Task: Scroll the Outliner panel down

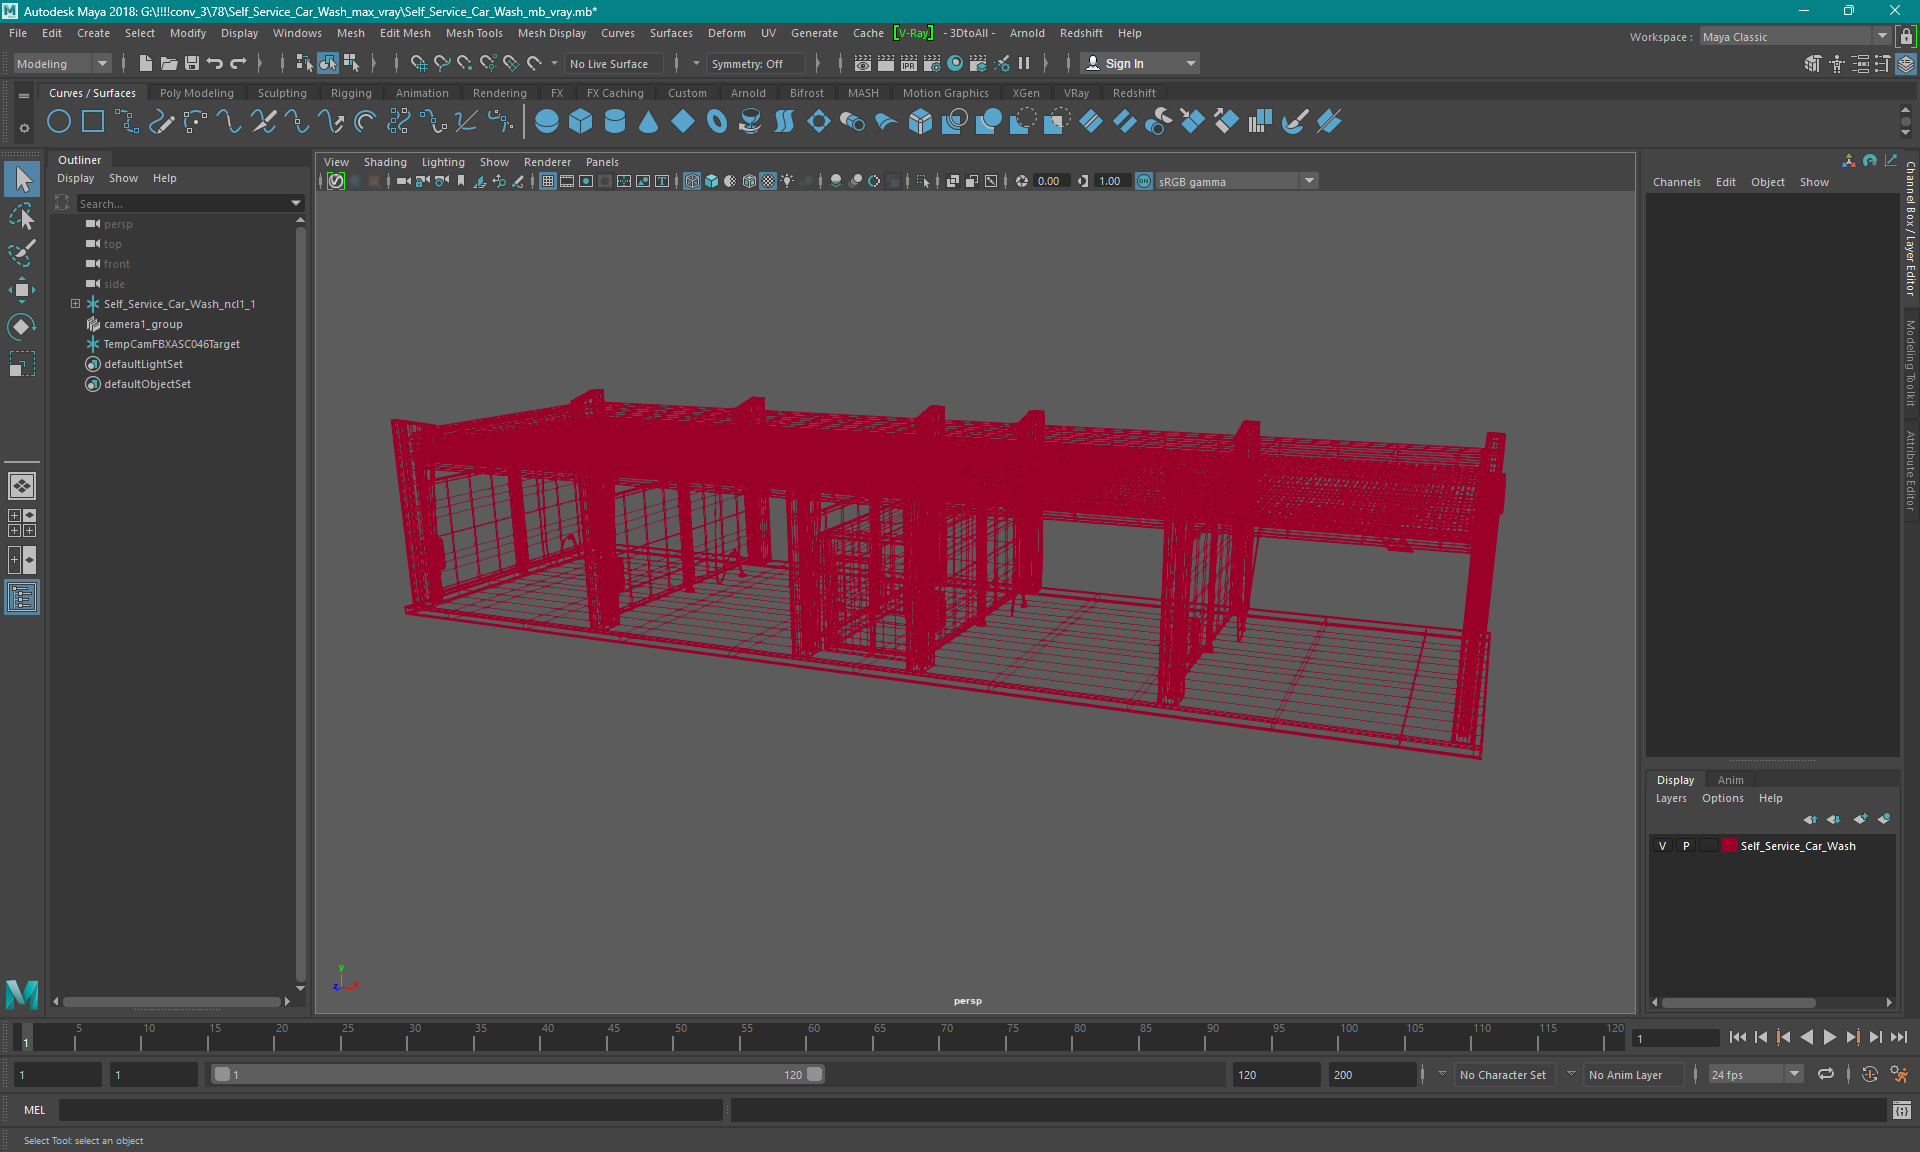Action: coord(302,990)
